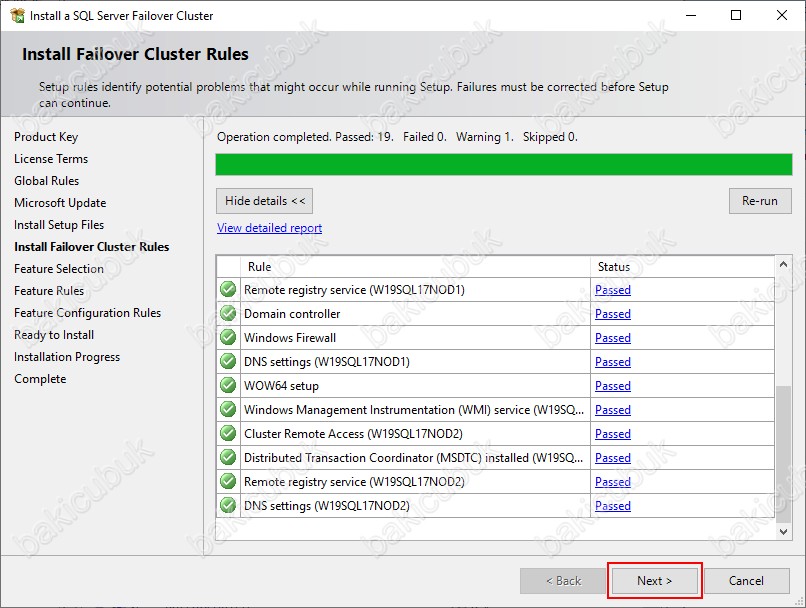The width and height of the screenshot is (806, 608).
Task: Click the rules list scroll down arrow
Action: tap(783, 531)
